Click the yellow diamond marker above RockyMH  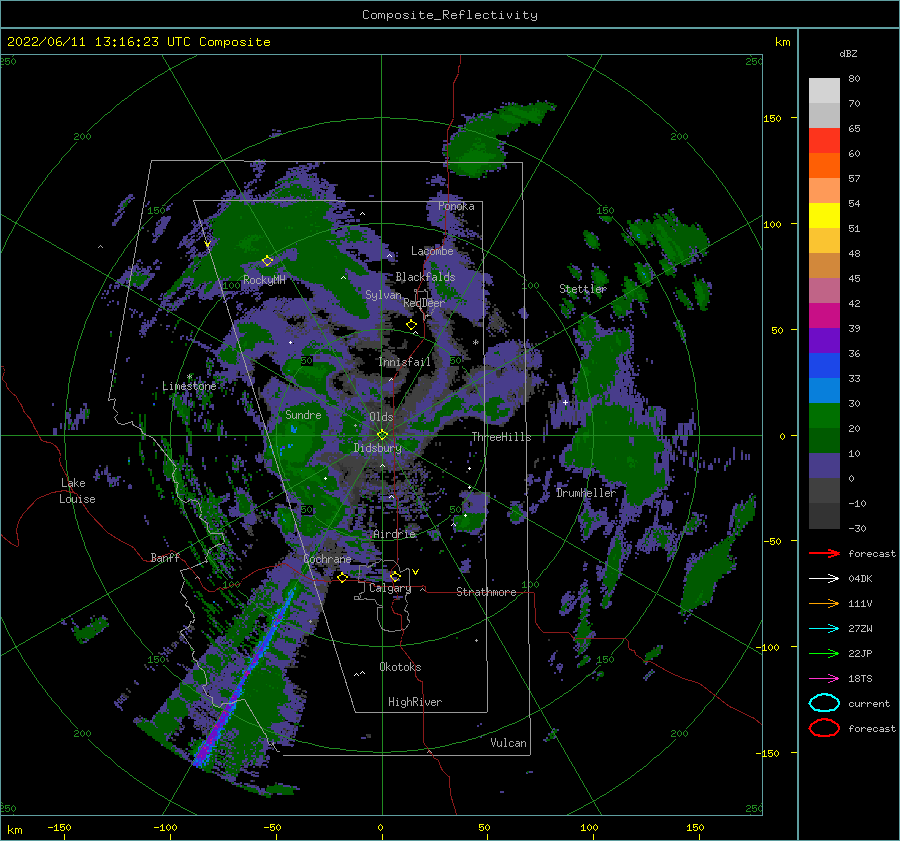[267, 261]
